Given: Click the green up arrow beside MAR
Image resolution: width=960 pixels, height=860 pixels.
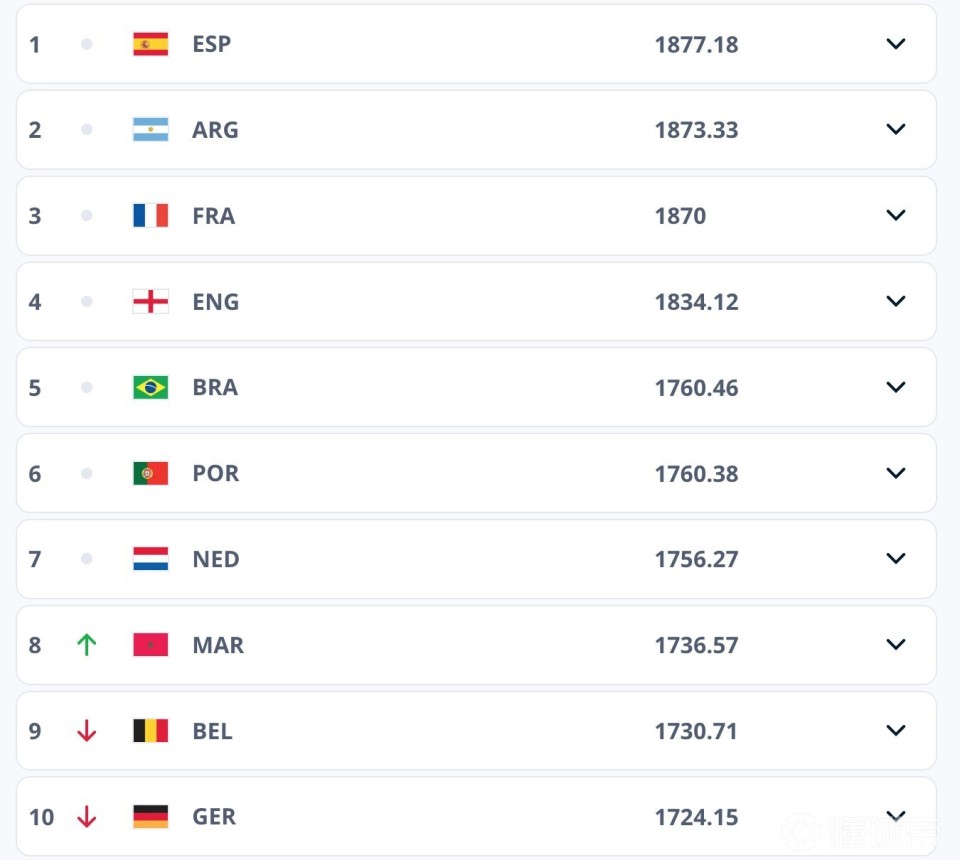Looking at the screenshot, I should (x=87, y=645).
